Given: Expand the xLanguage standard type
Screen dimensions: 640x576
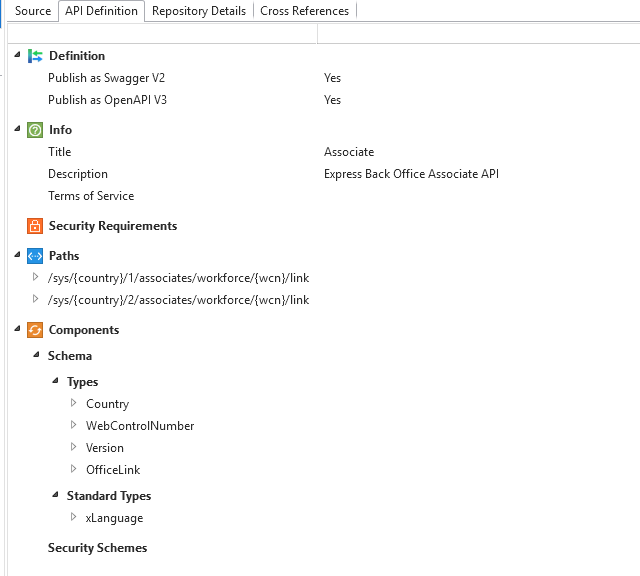Looking at the screenshot, I should point(74,517).
